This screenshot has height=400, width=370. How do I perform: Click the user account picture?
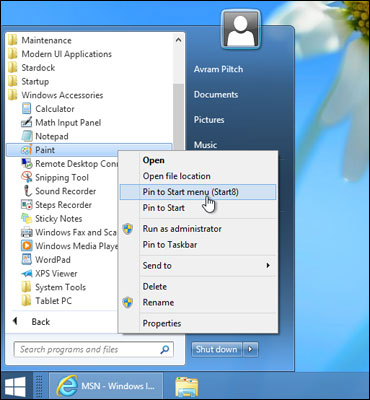click(241, 30)
